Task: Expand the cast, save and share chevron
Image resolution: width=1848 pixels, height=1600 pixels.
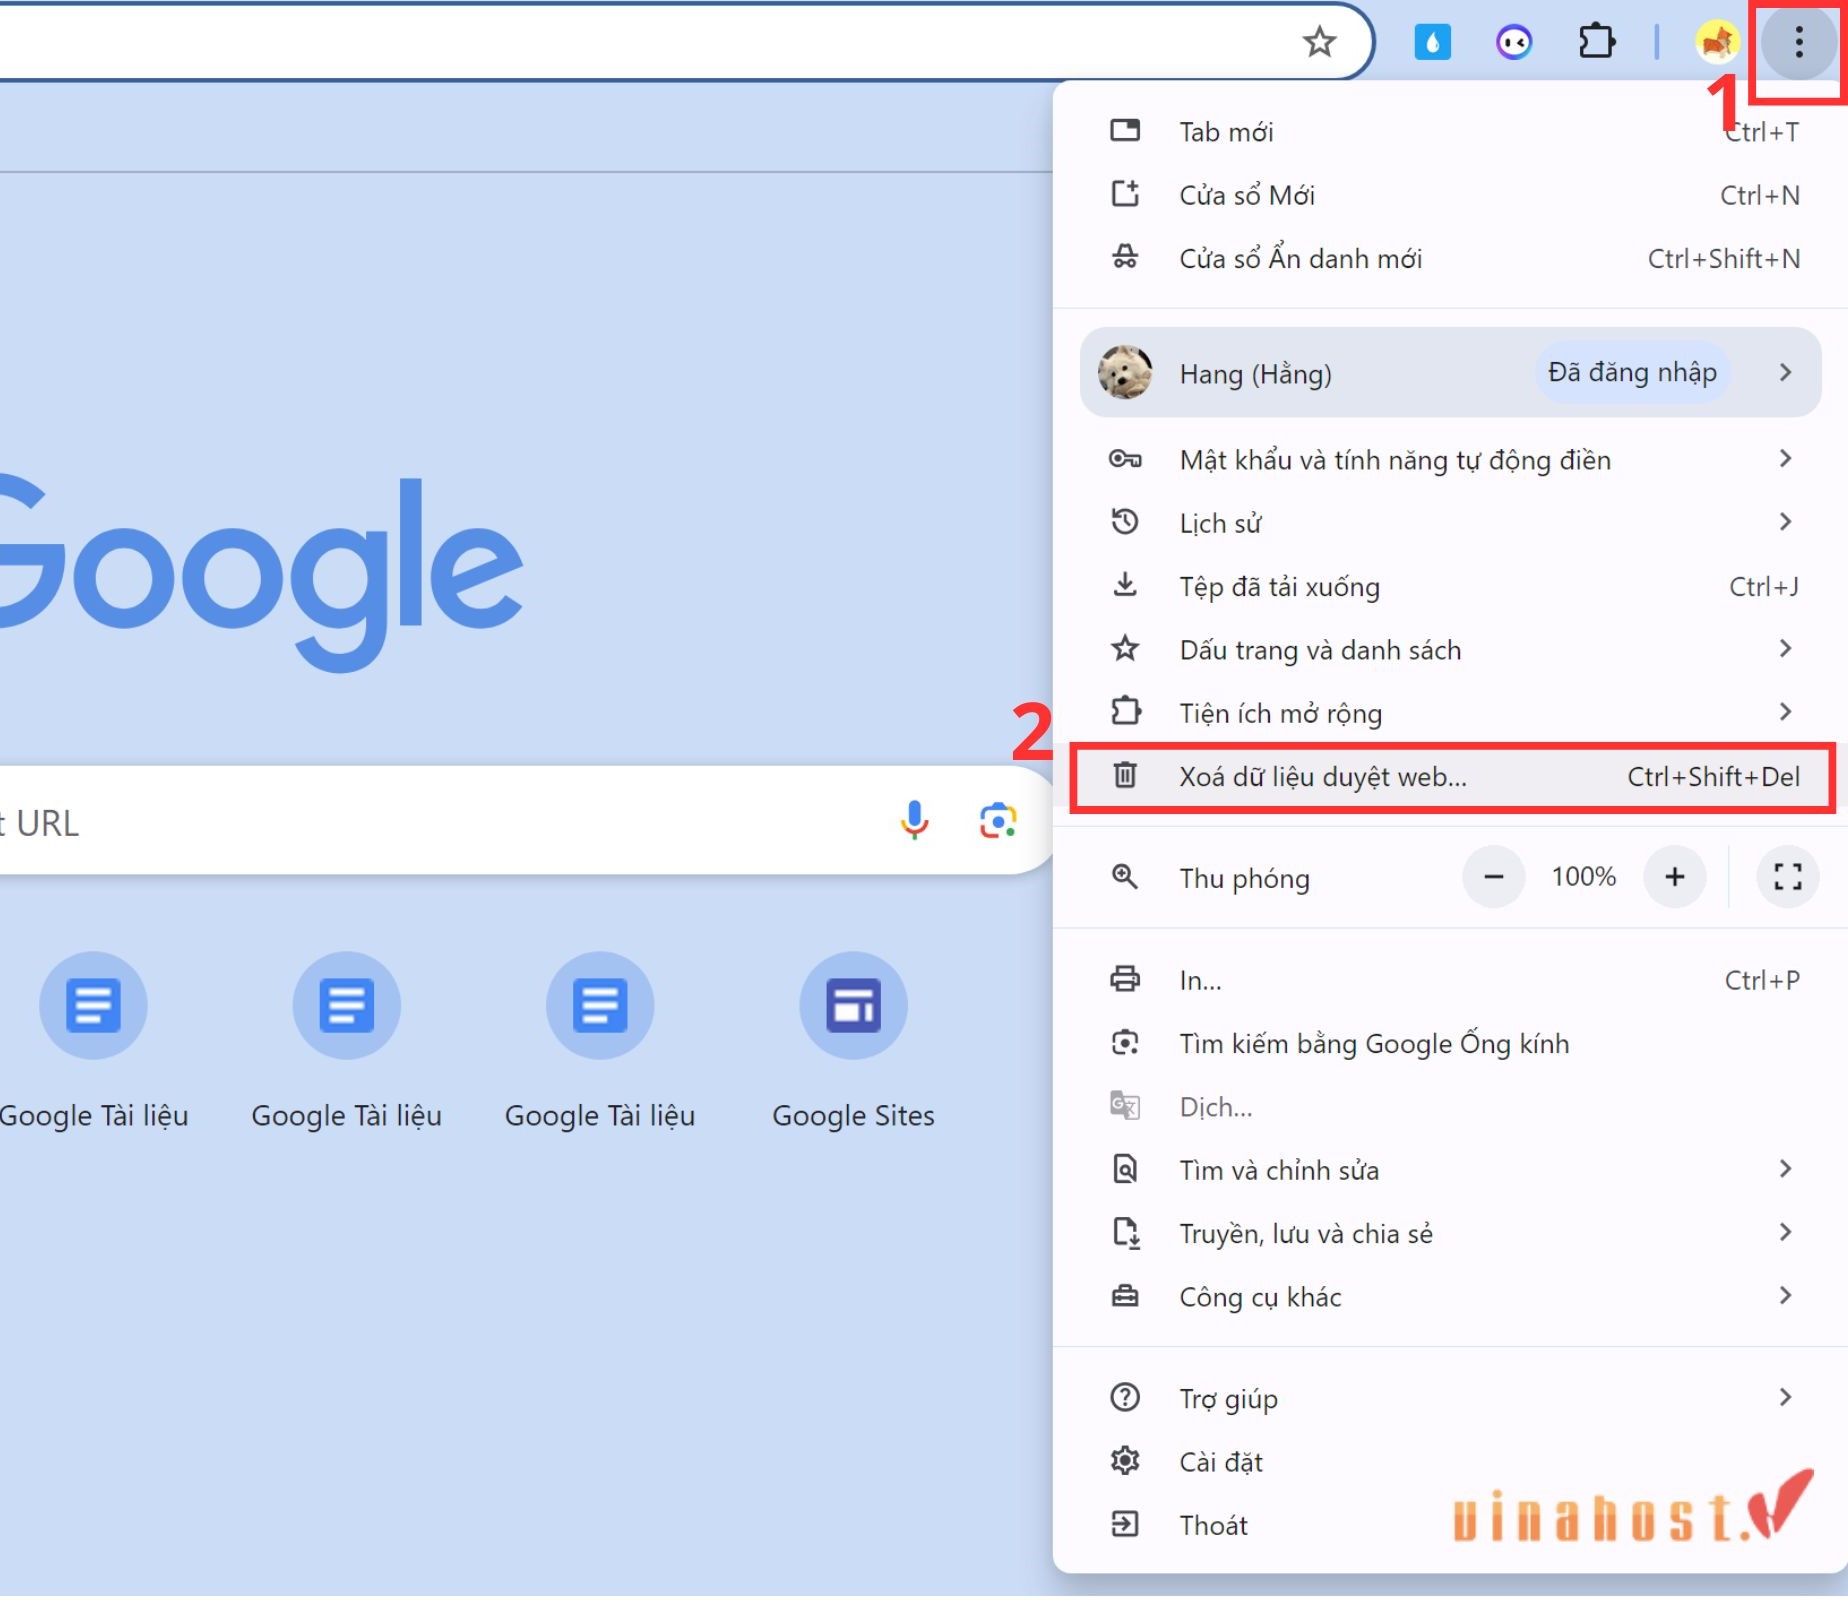Action: tap(1785, 1232)
